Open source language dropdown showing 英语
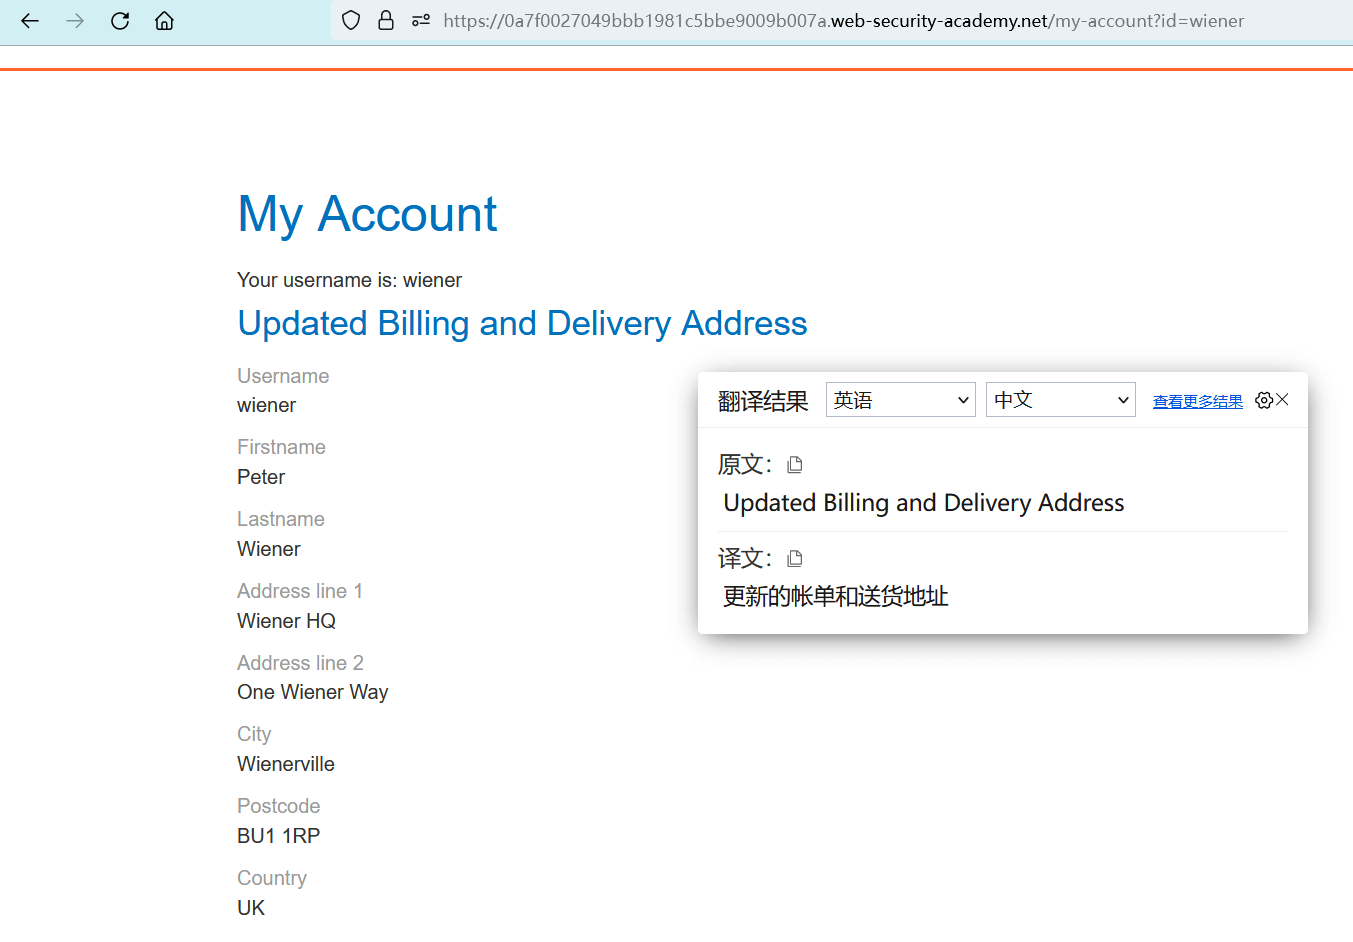Viewport: 1353px width, 942px height. pos(901,400)
